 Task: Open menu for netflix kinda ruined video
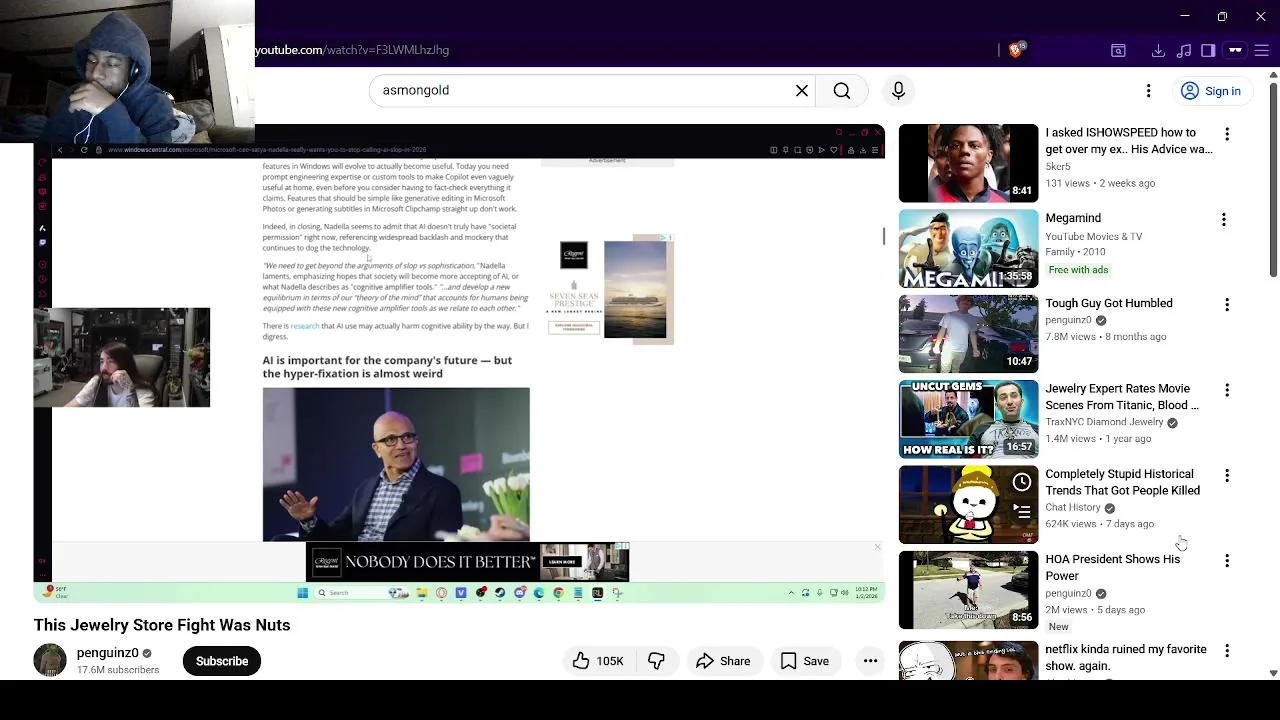[x=1227, y=651]
